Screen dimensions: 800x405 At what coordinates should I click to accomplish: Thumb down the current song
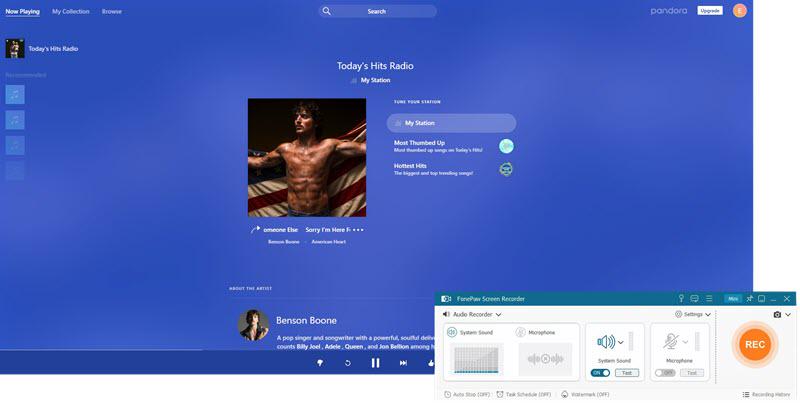[x=320, y=363]
